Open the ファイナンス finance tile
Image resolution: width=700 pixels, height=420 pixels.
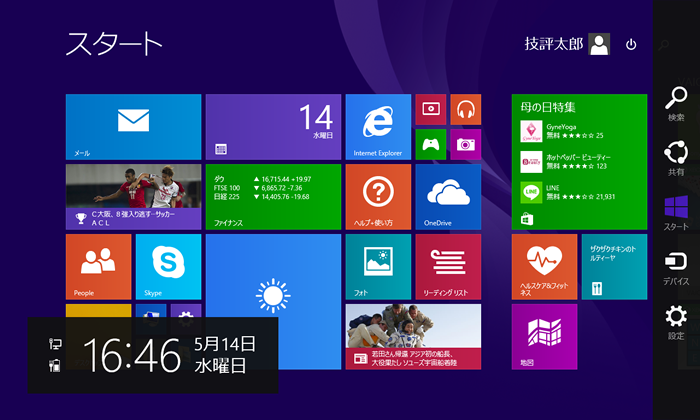point(273,197)
